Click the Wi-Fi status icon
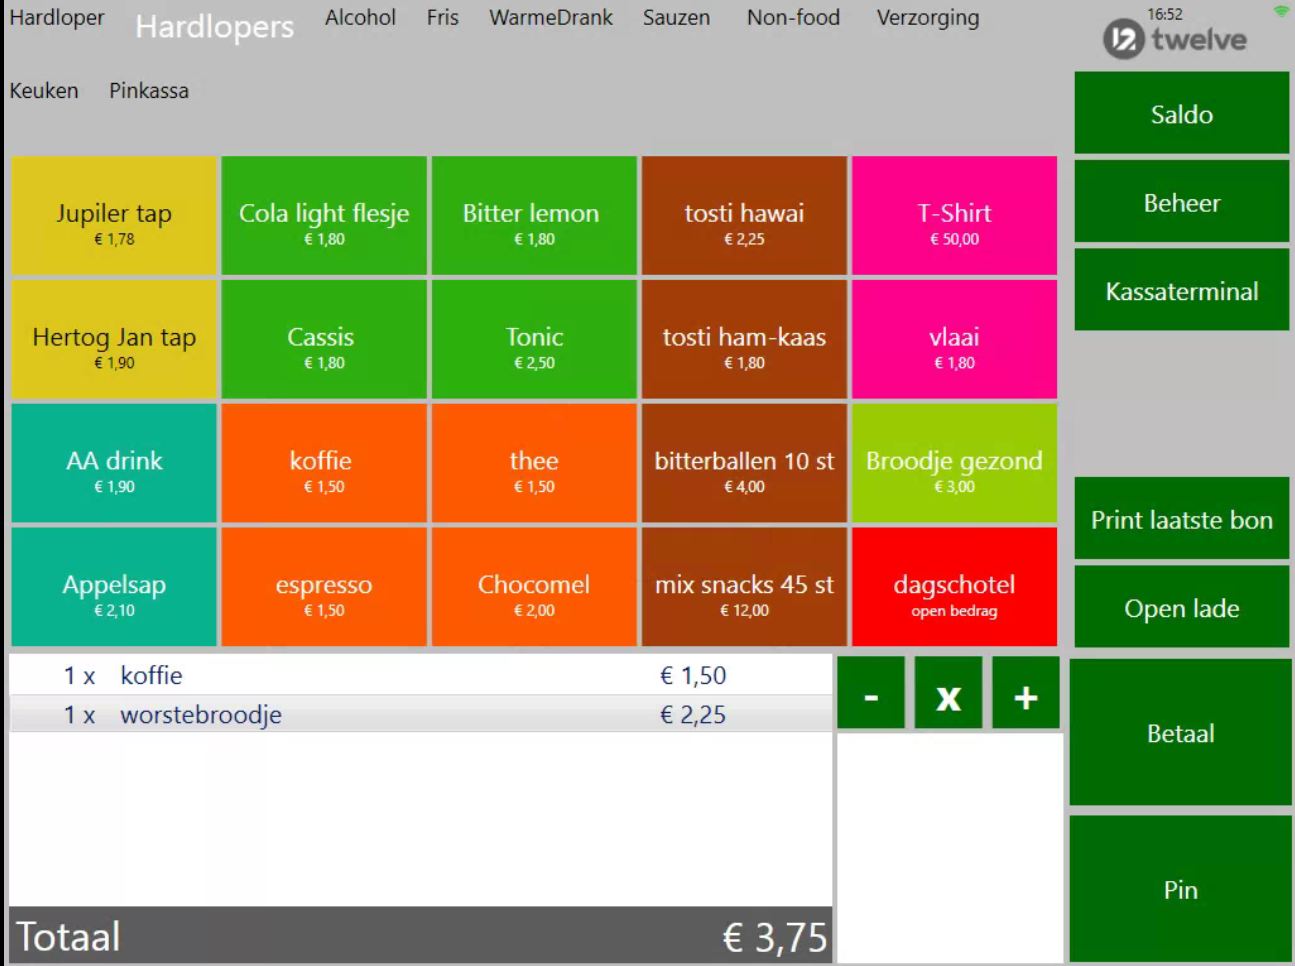Image resolution: width=1295 pixels, height=966 pixels. [1281, 12]
